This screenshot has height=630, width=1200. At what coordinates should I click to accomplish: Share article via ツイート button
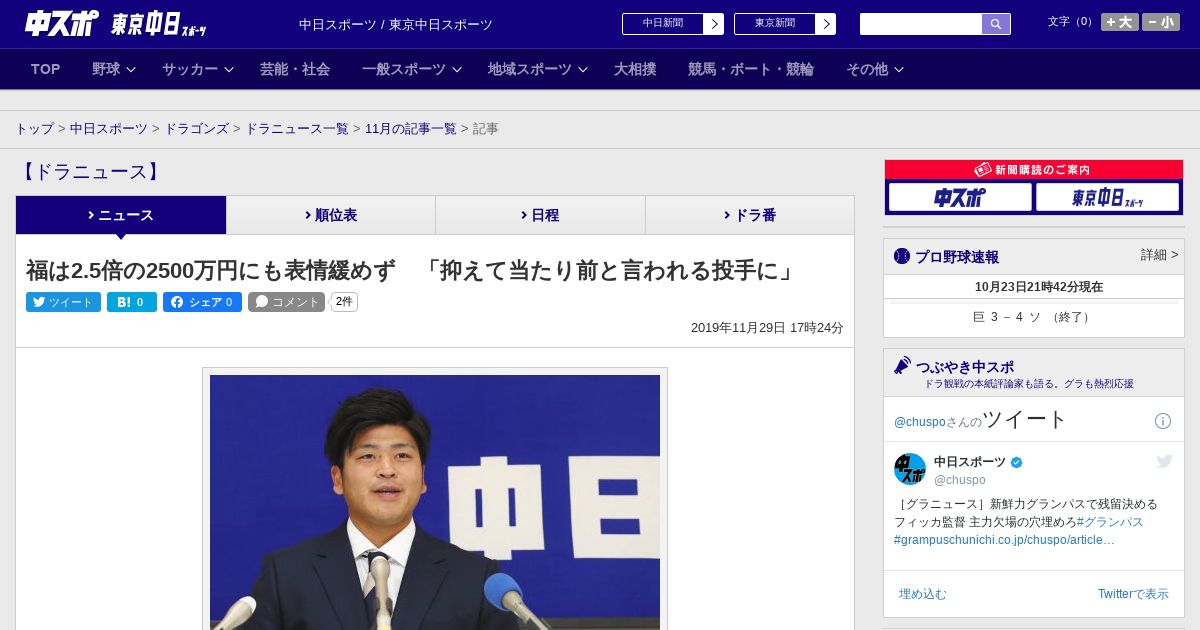pos(63,302)
